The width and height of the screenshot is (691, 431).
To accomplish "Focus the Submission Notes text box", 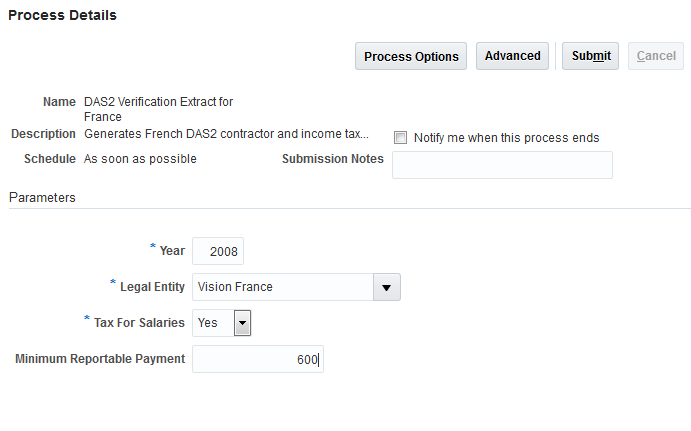I will pyautogui.click(x=502, y=165).
